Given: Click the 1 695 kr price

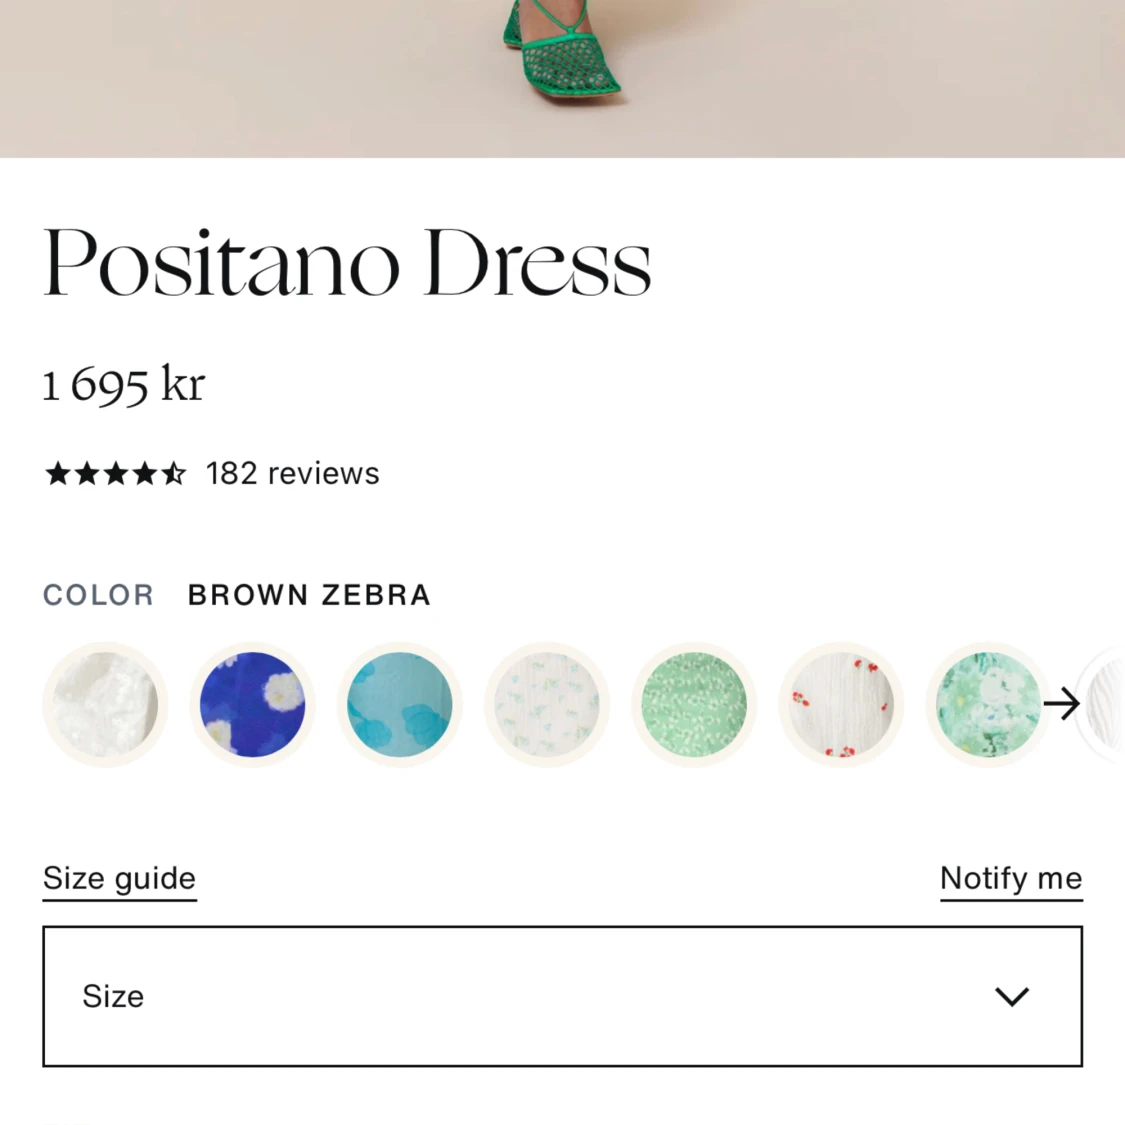Looking at the screenshot, I should tap(124, 384).
